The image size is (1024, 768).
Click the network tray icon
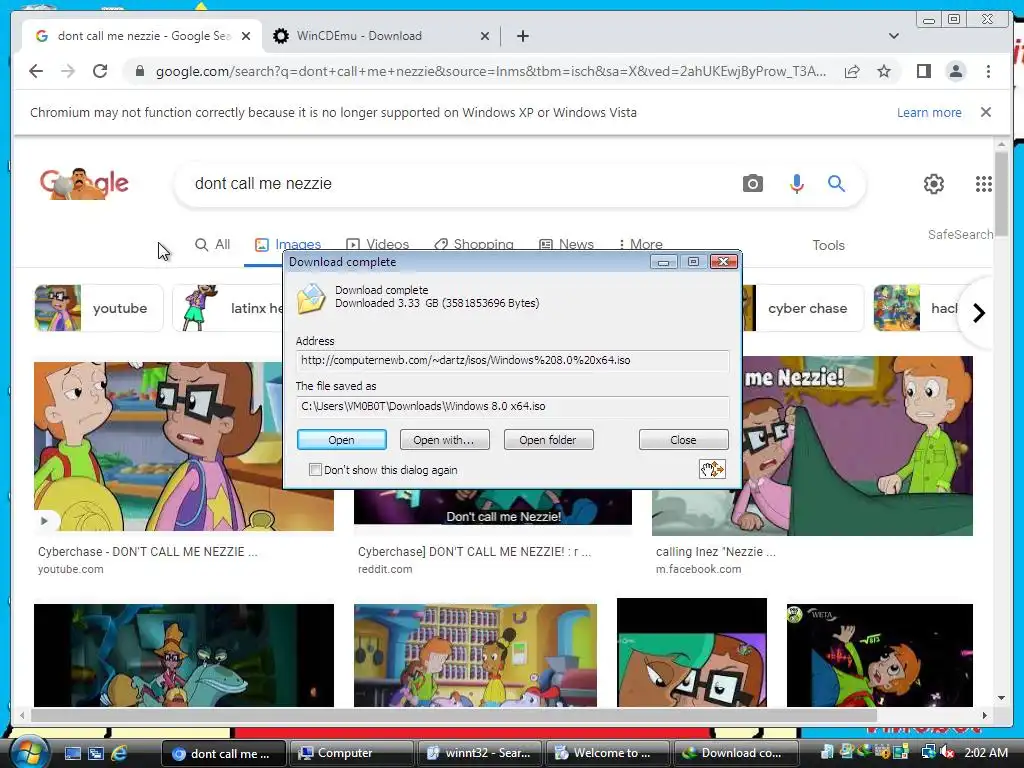point(928,753)
